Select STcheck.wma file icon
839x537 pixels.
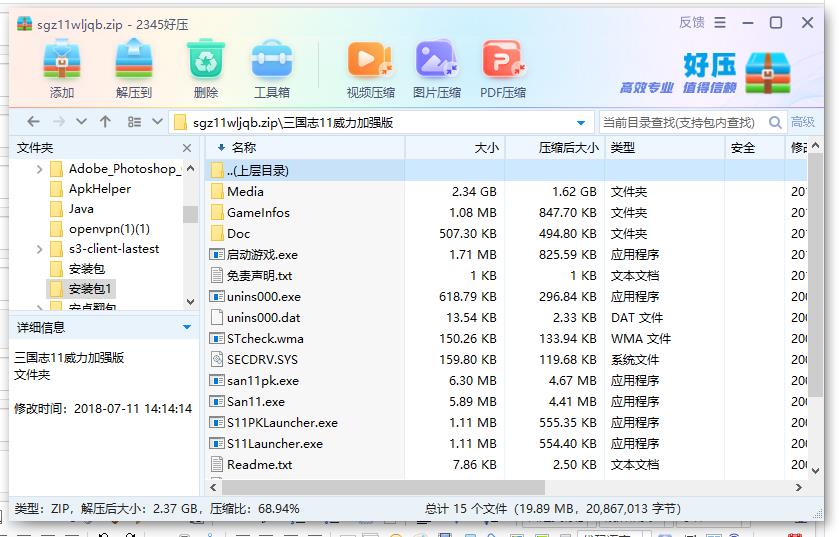click(217, 339)
